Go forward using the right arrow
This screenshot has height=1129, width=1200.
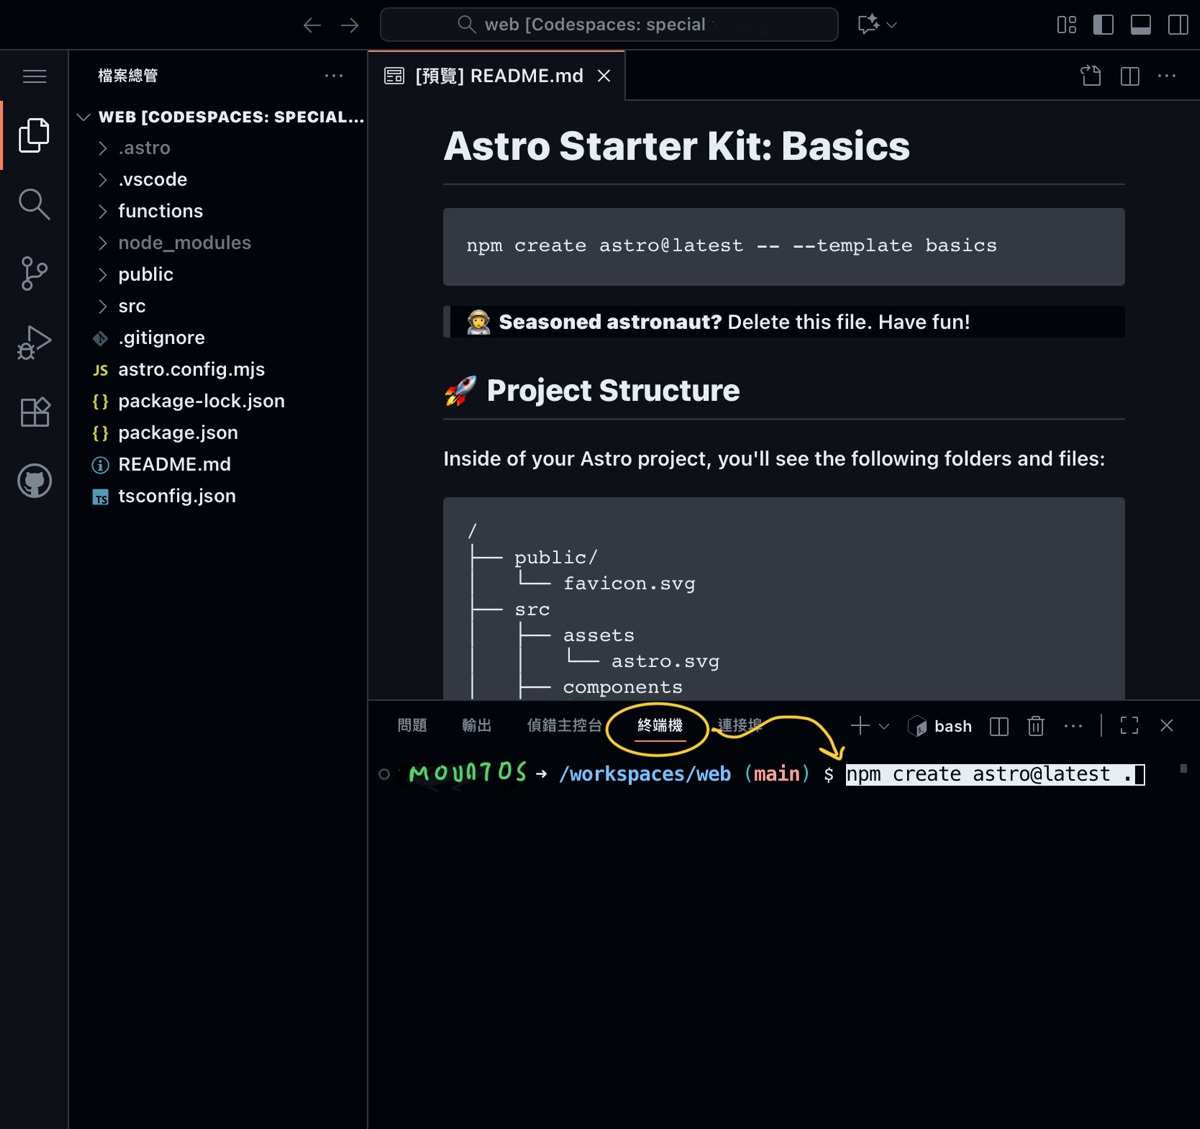[349, 25]
